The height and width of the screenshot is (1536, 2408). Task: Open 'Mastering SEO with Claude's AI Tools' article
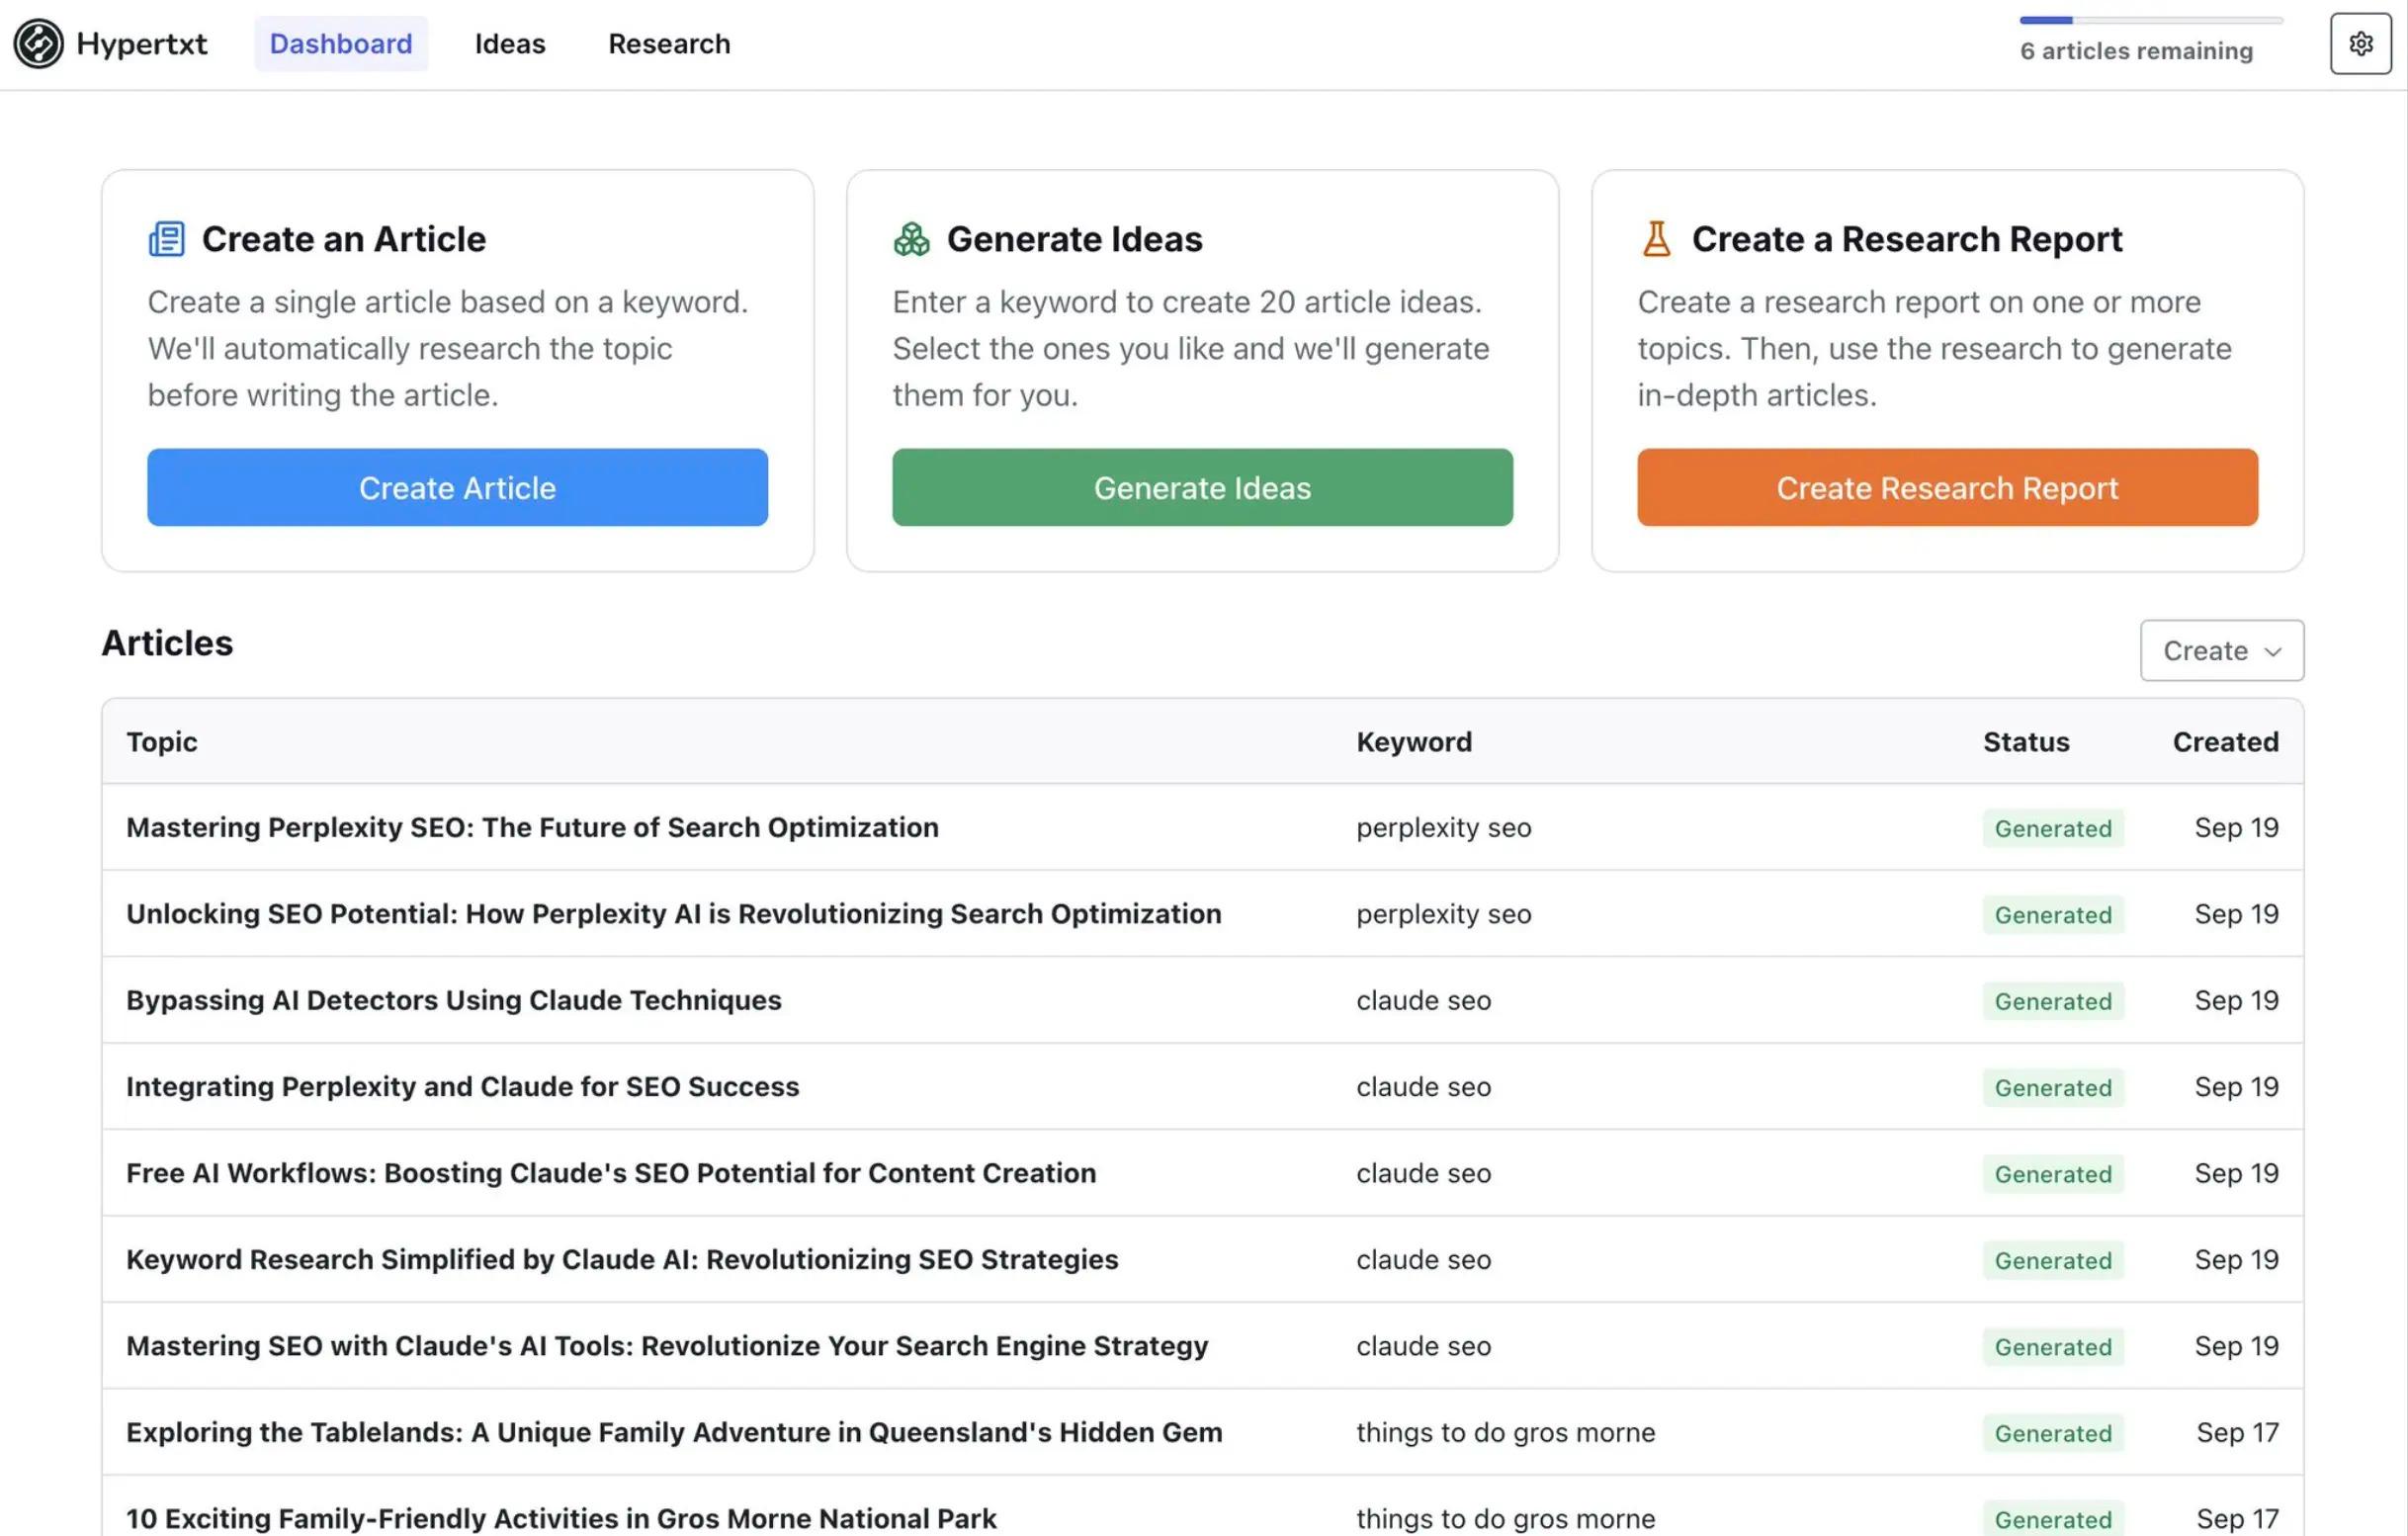click(x=667, y=1346)
